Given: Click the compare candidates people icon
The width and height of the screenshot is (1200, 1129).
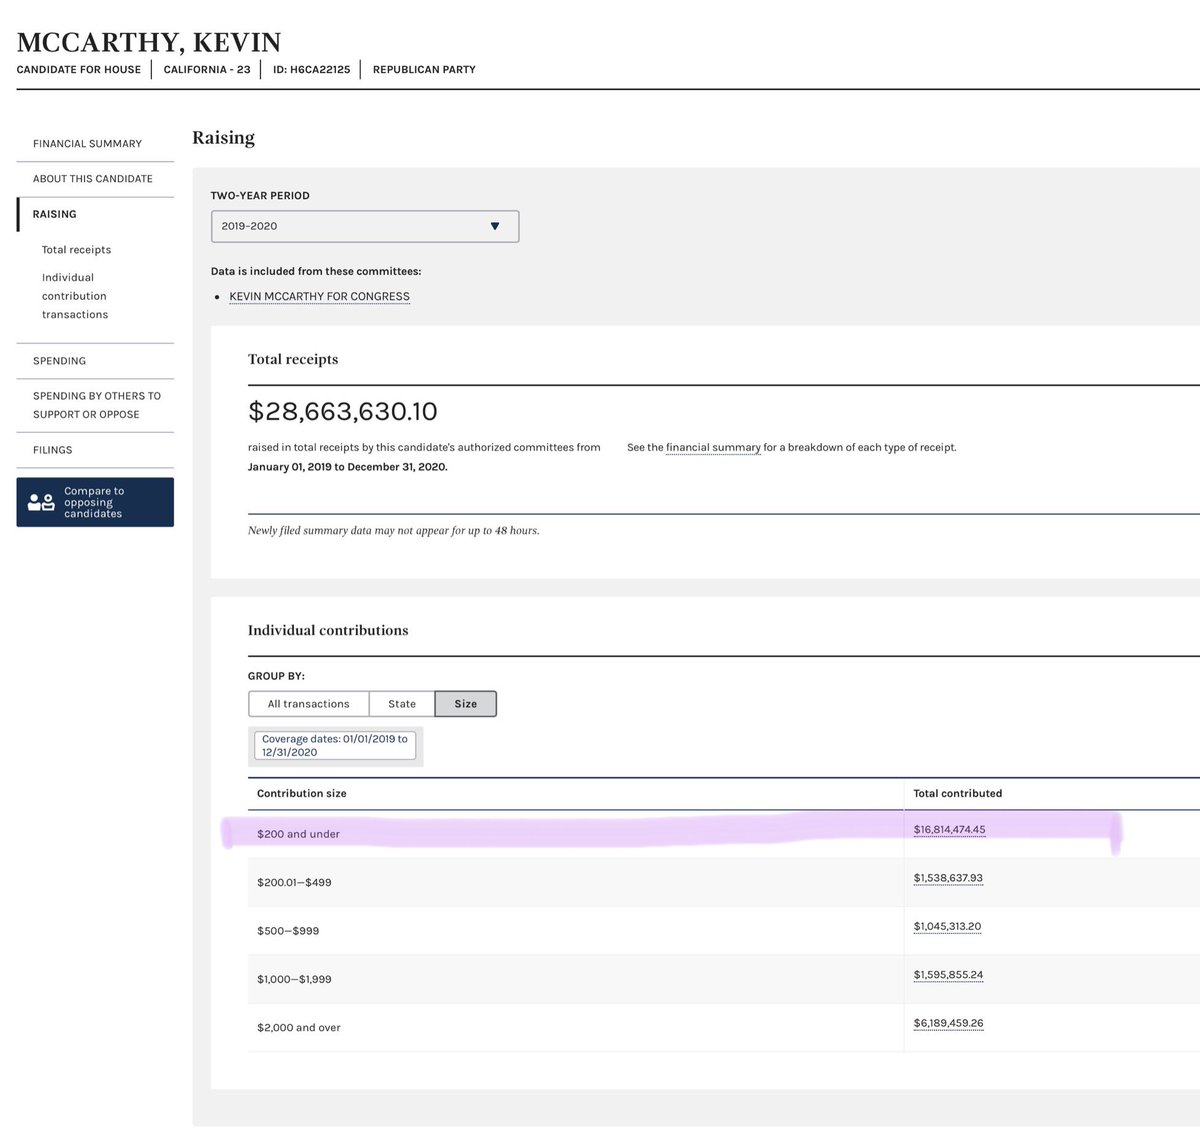Looking at the screenshot, I should pos(41,502).
